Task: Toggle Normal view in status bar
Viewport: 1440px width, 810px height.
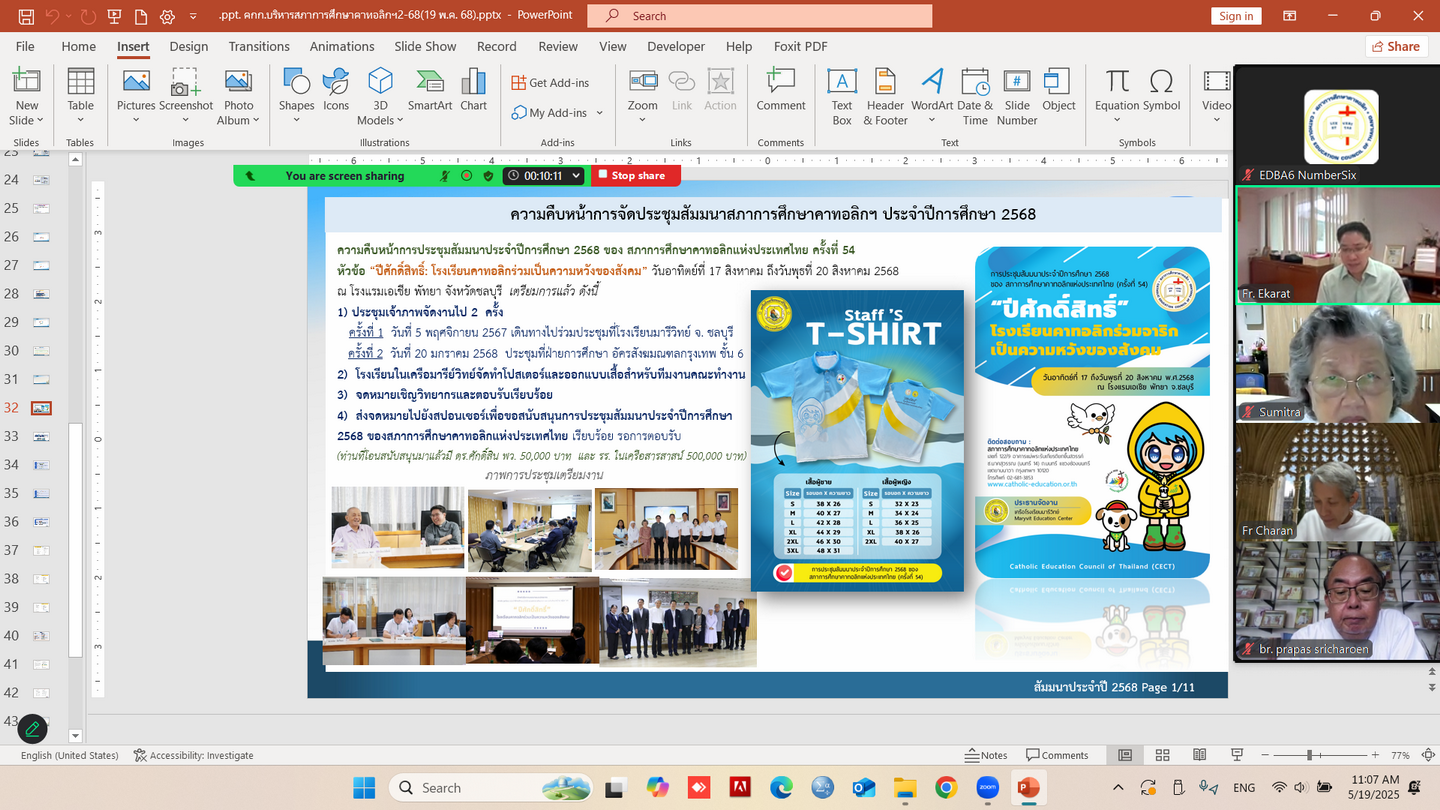Action: coord(1125,755)
